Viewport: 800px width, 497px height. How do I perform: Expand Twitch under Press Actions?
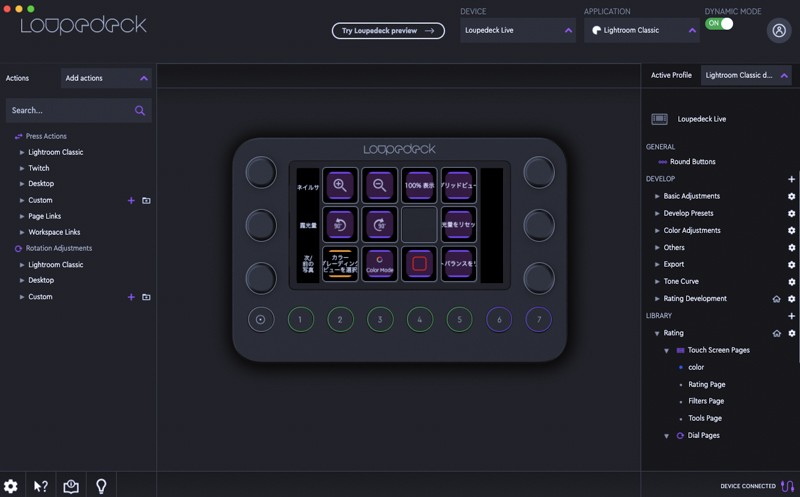[22, 168]
